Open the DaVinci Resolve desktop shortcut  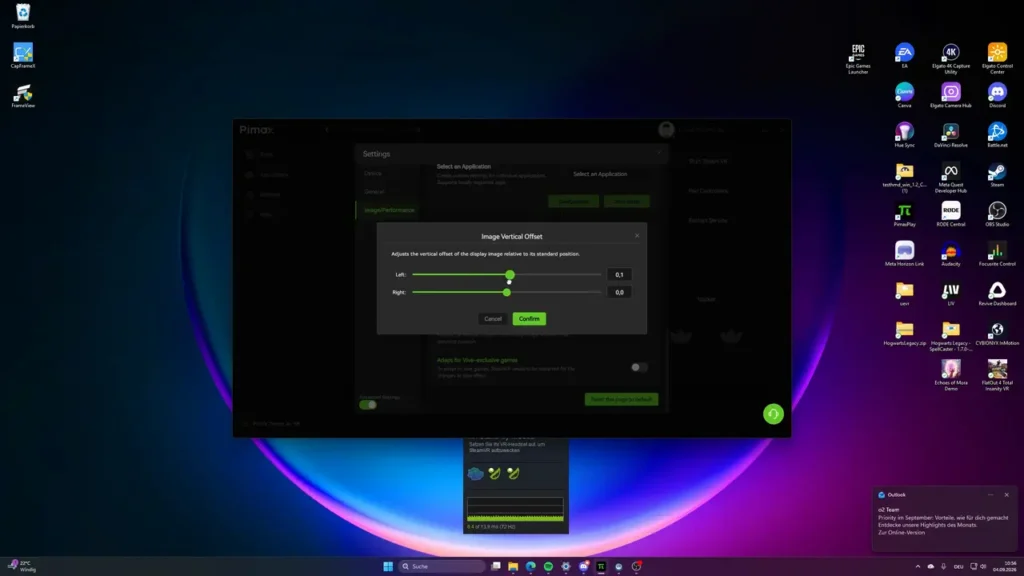[x=951, y=135]
